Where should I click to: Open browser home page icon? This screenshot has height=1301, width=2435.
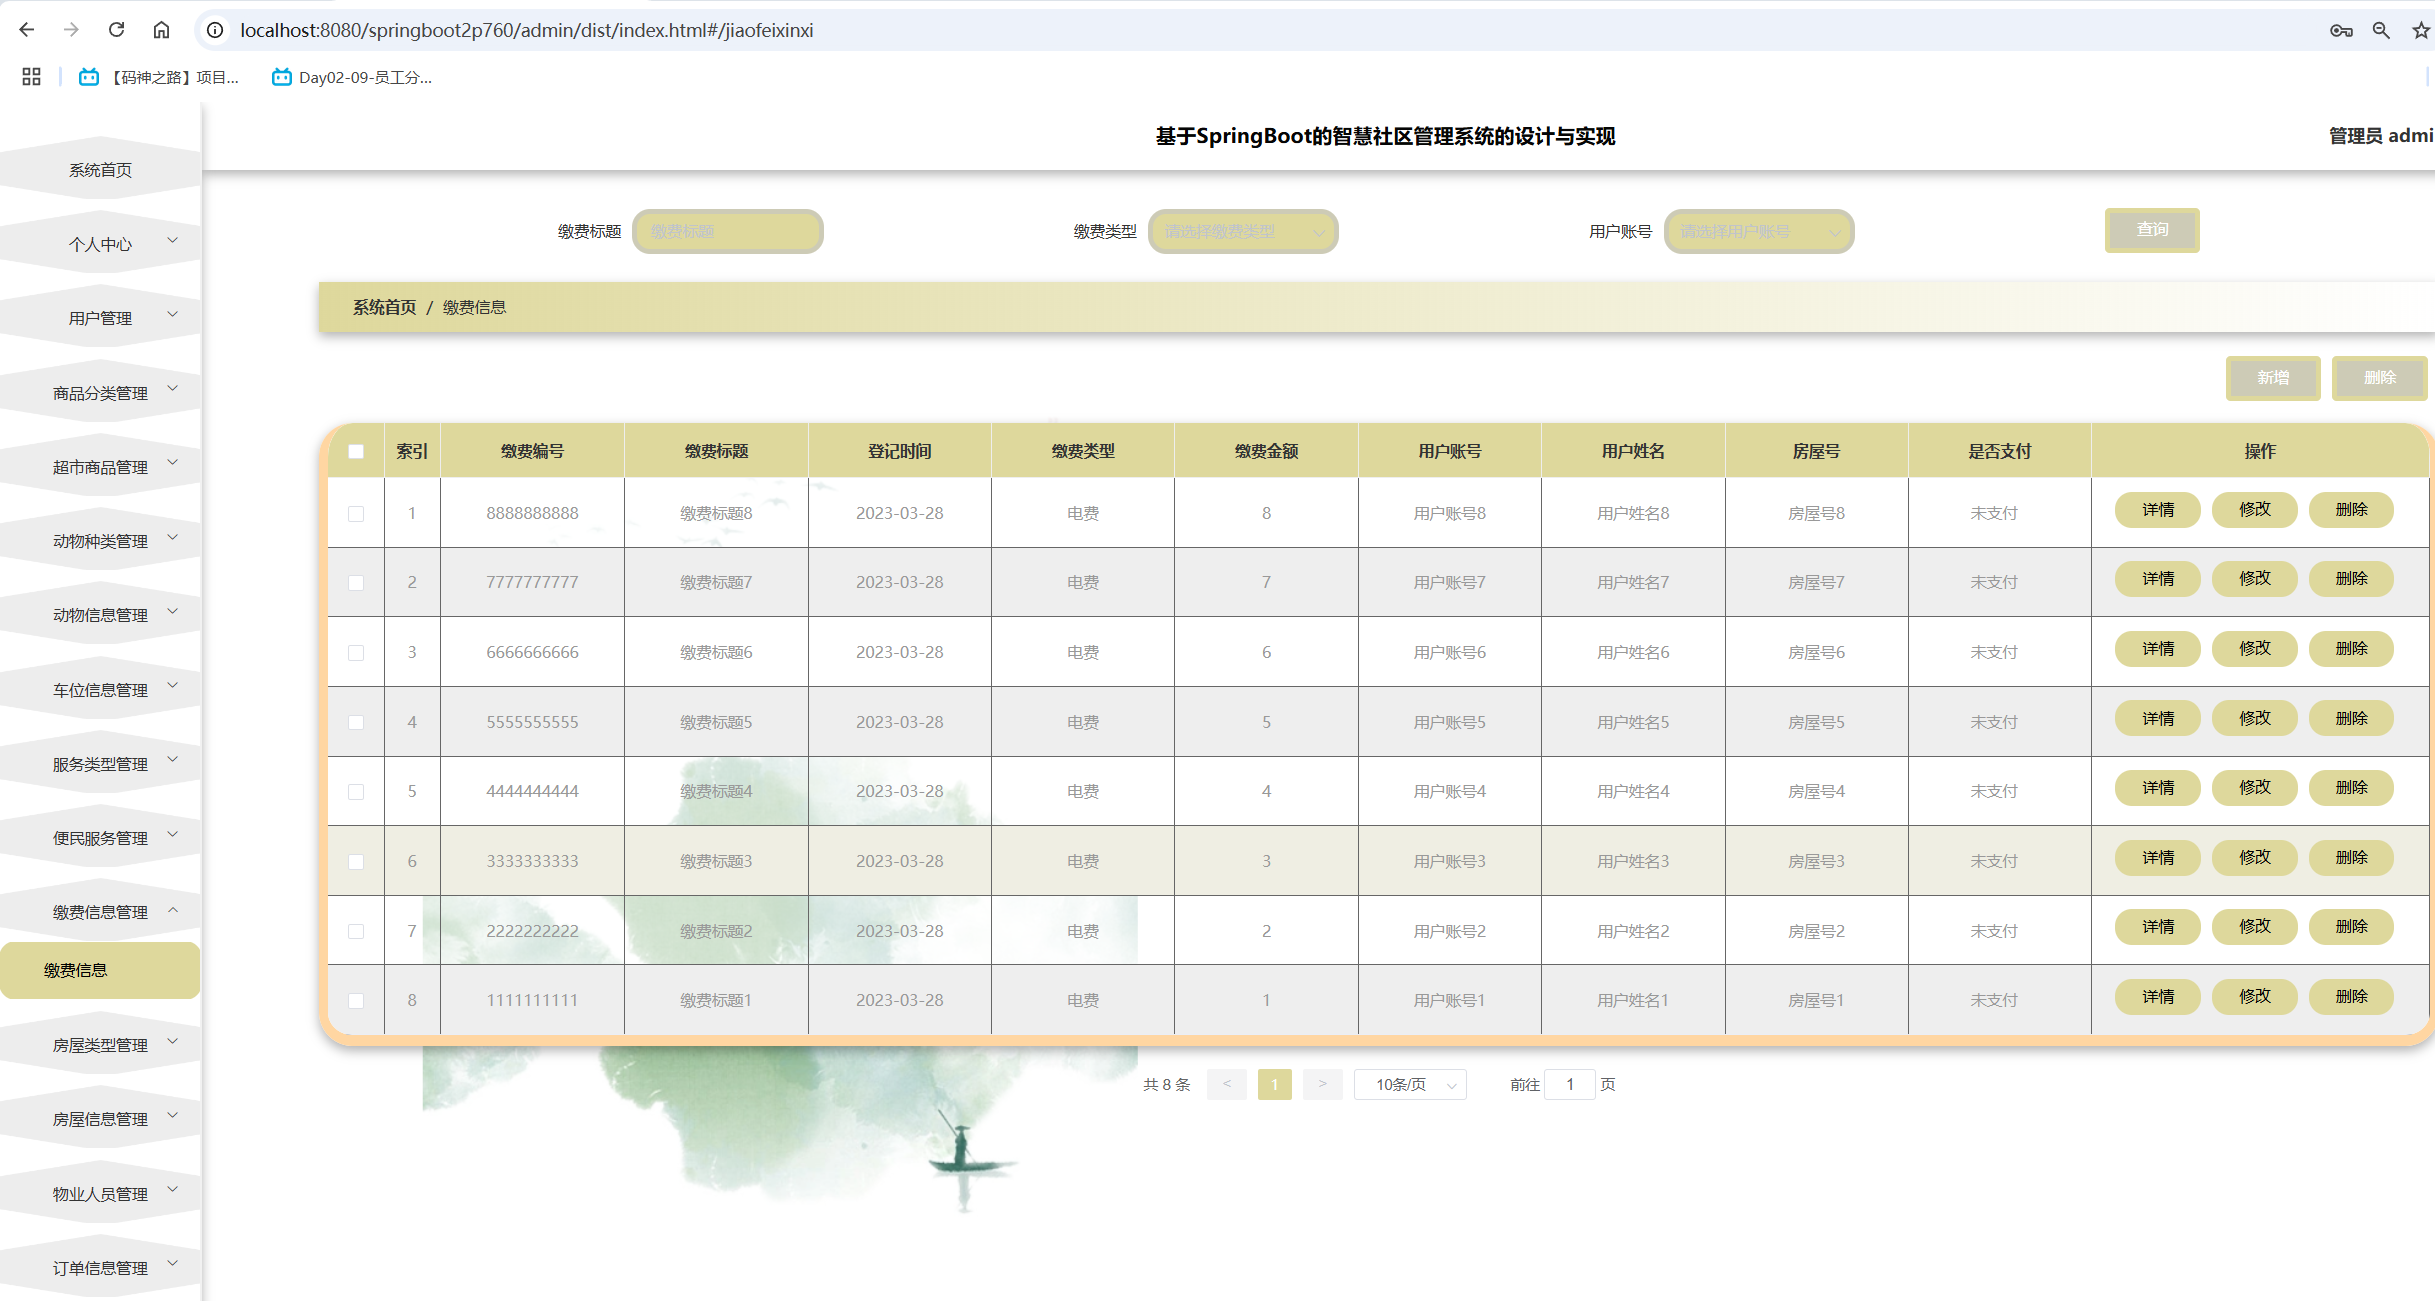[x=161, y=30]
